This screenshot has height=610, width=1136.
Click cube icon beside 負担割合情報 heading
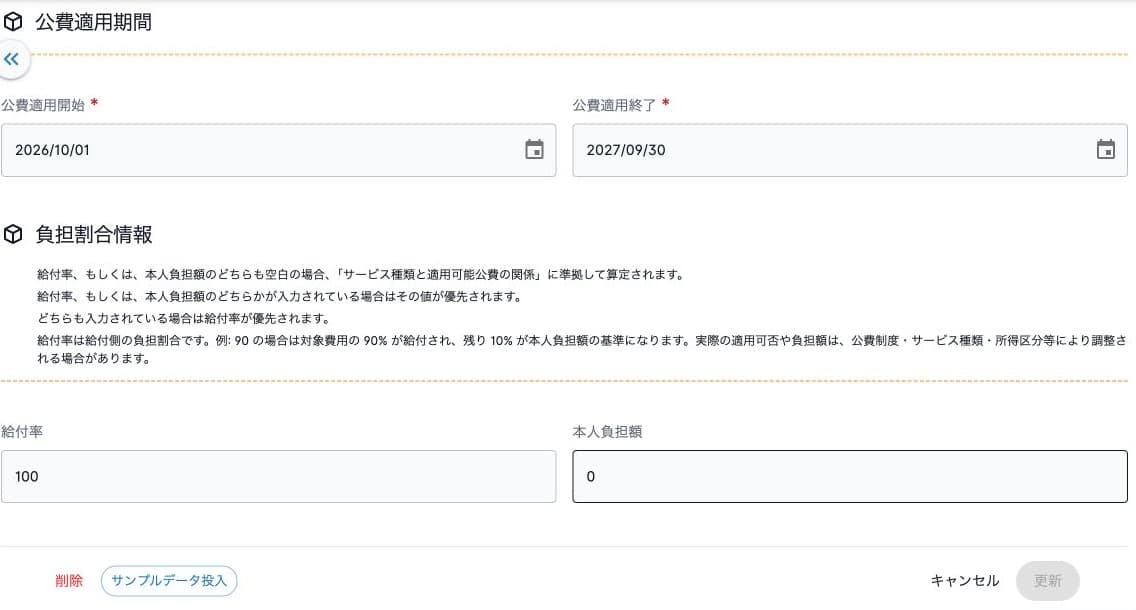(x=13, y=234)
